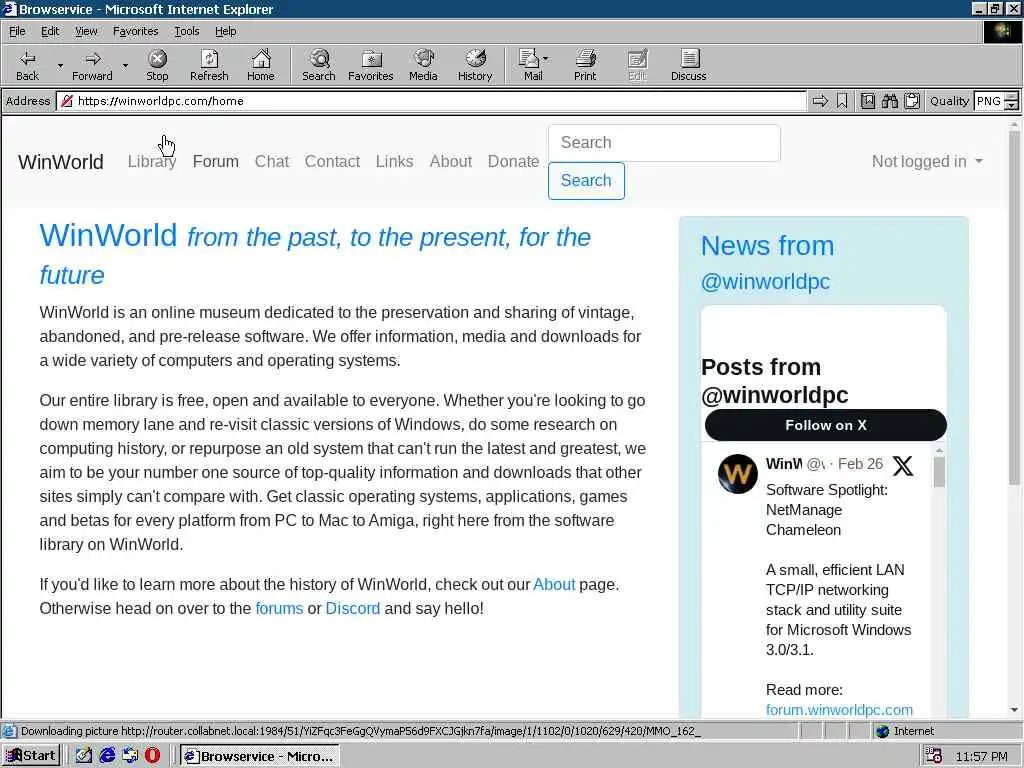This screenshot has width=1024, height=768.
Task: Open the Forward history dropdown arrow
Action: click(x=125, y=65)
